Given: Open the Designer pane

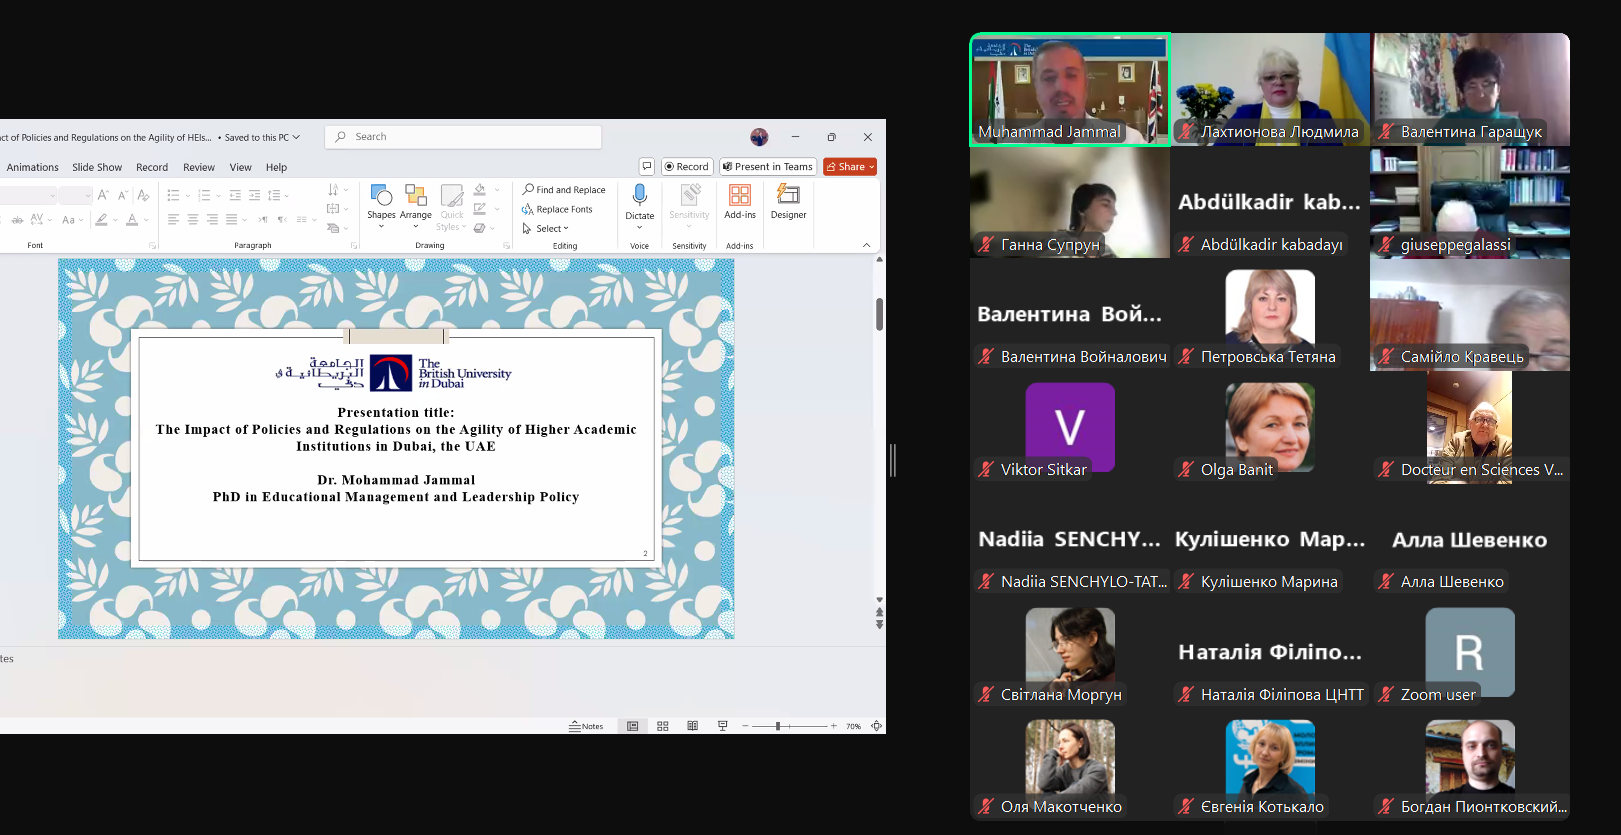Looking at the screenshot, I should point(788,201).
